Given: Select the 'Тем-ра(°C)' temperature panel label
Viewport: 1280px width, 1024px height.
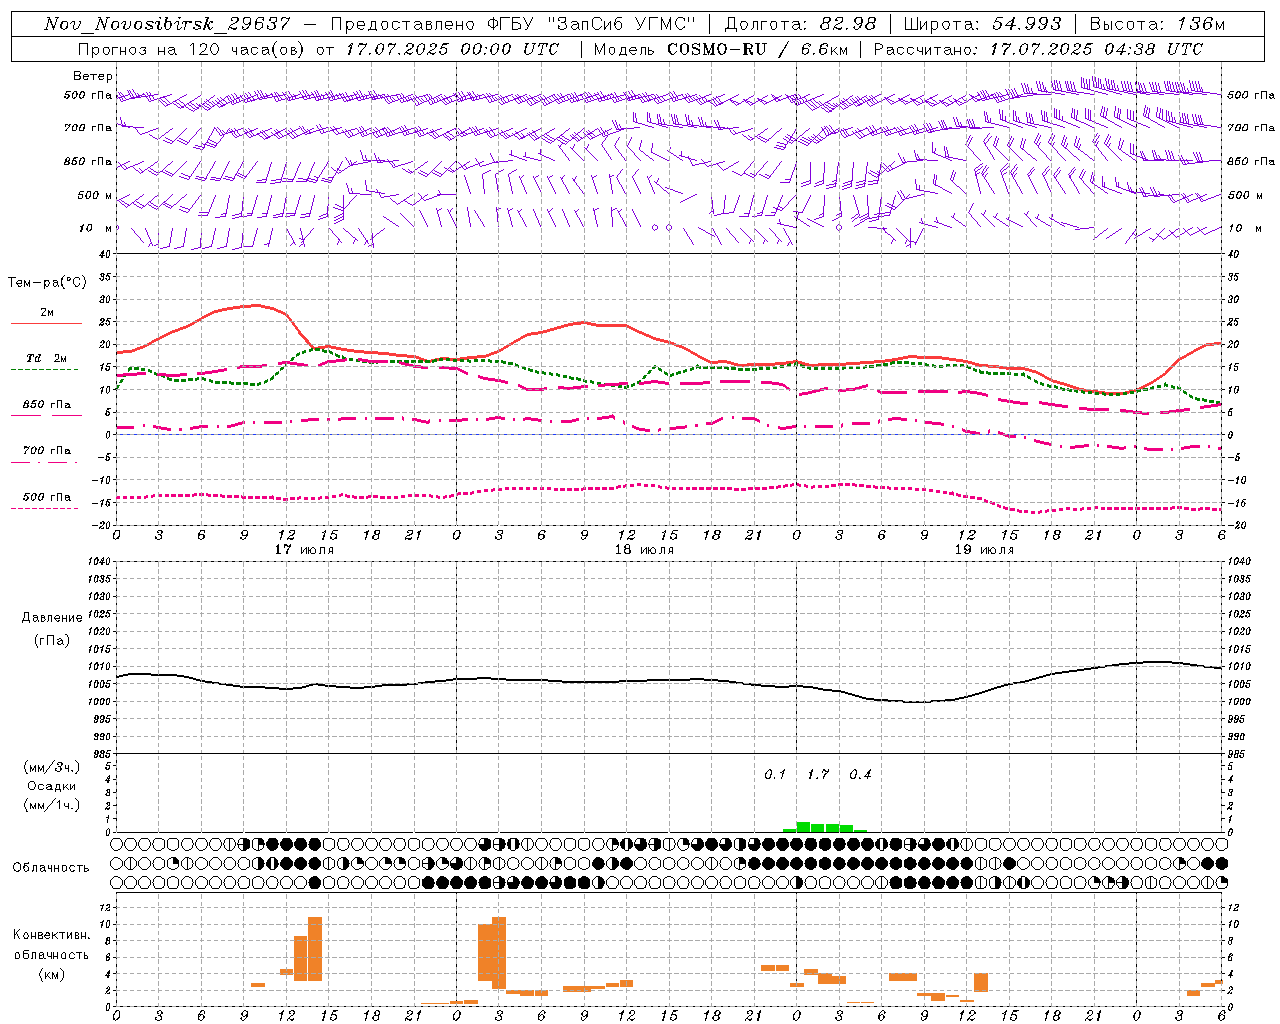Looking at the screenshot, I should pyautogui.click(x=47, y=283).
